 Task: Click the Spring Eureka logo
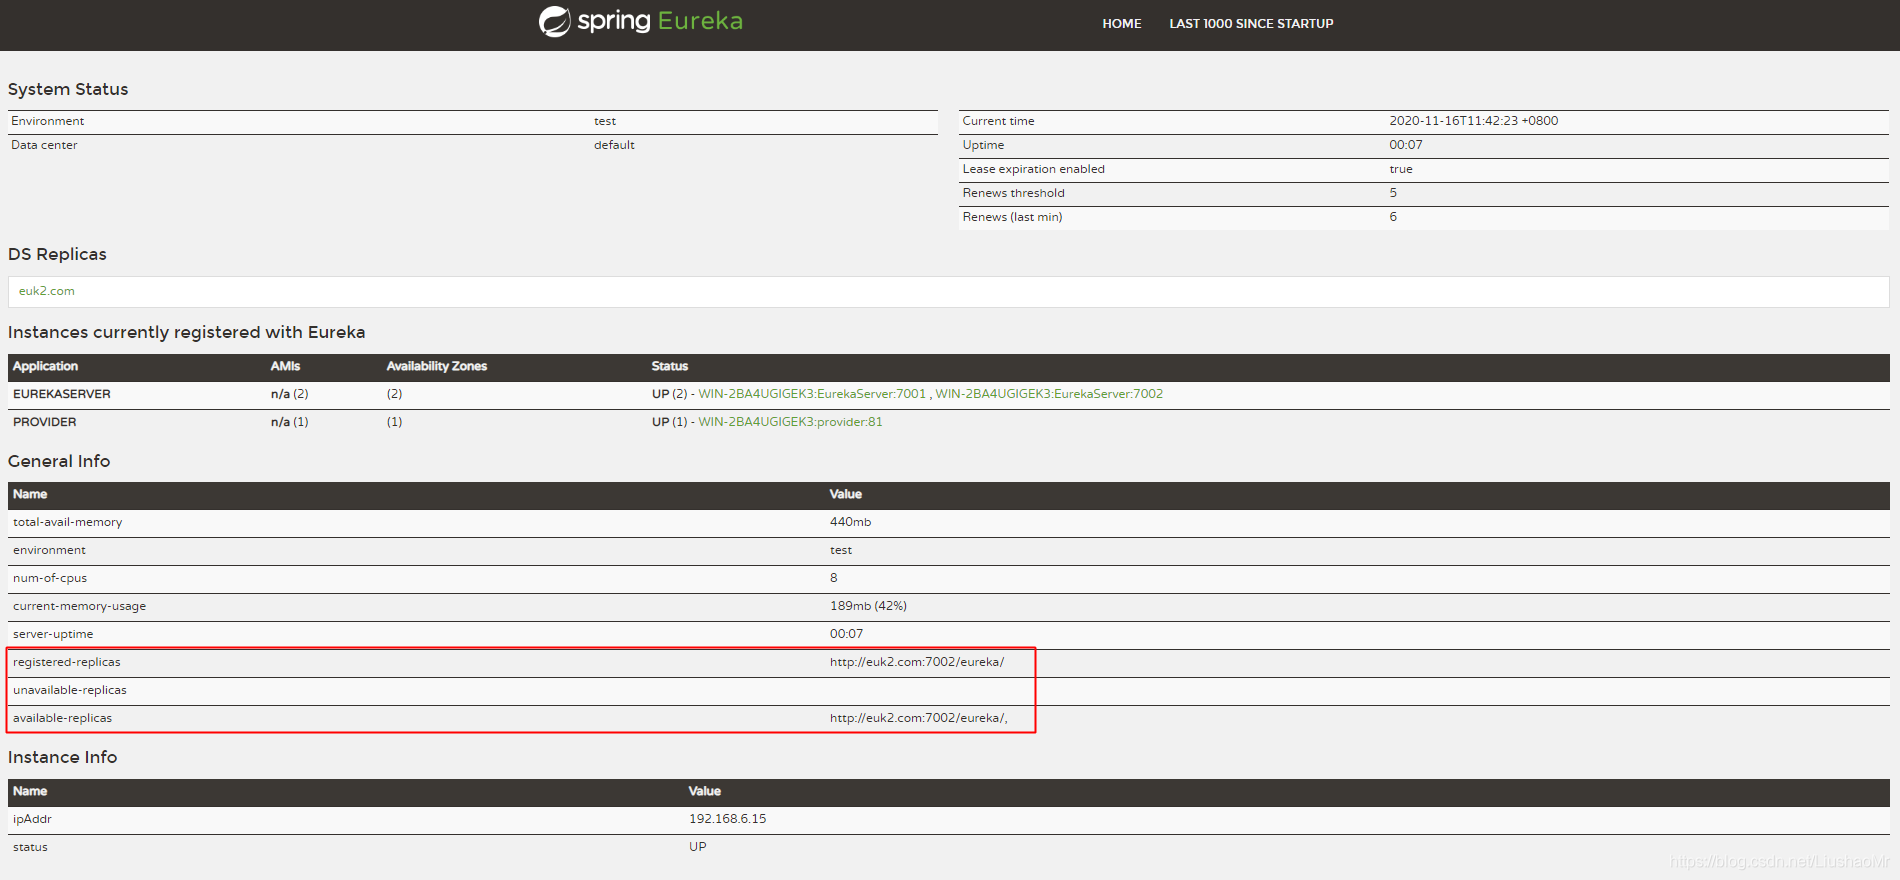tap(641, 21)
